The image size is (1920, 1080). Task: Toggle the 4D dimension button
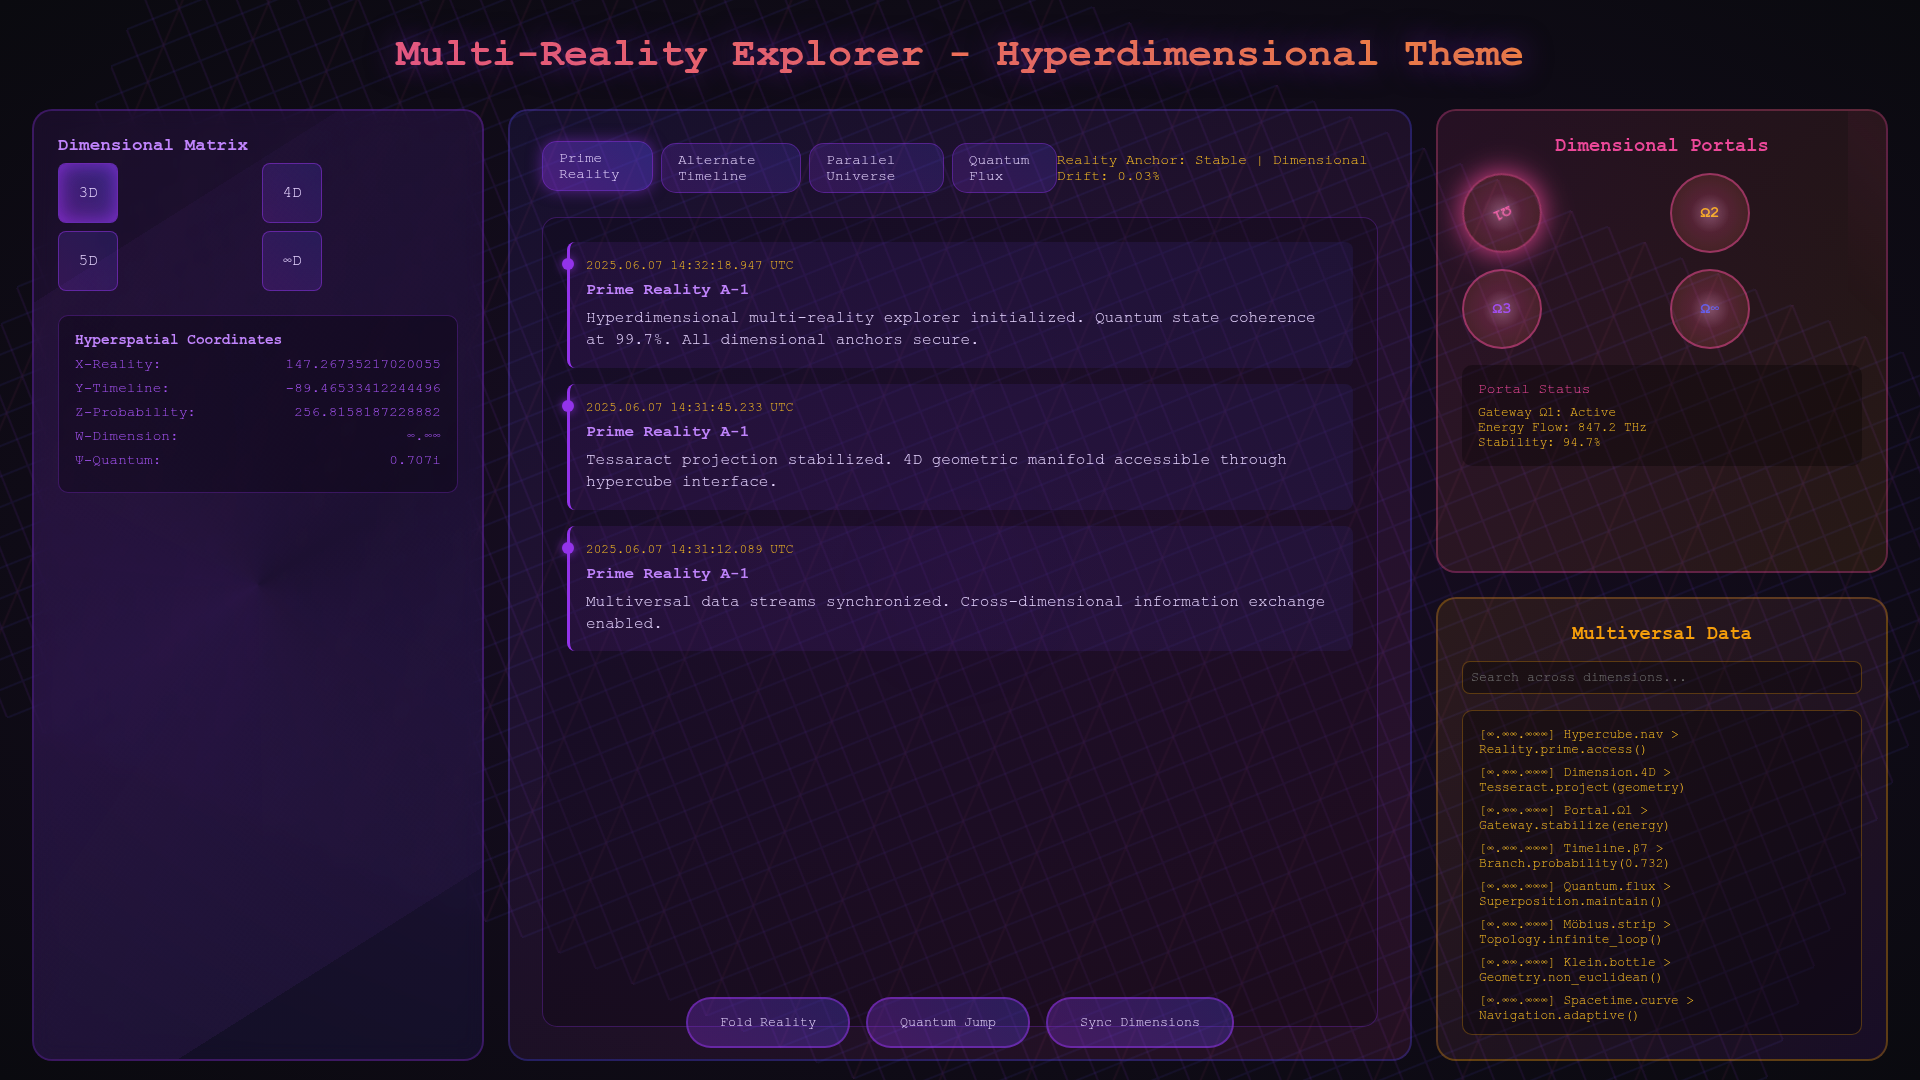pyautogui.click(x=292, y=193)
